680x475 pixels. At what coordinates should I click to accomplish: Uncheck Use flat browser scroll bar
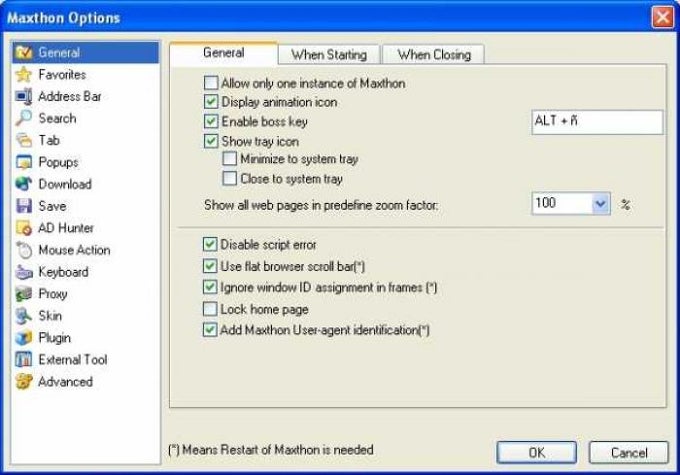coord(210,266)
